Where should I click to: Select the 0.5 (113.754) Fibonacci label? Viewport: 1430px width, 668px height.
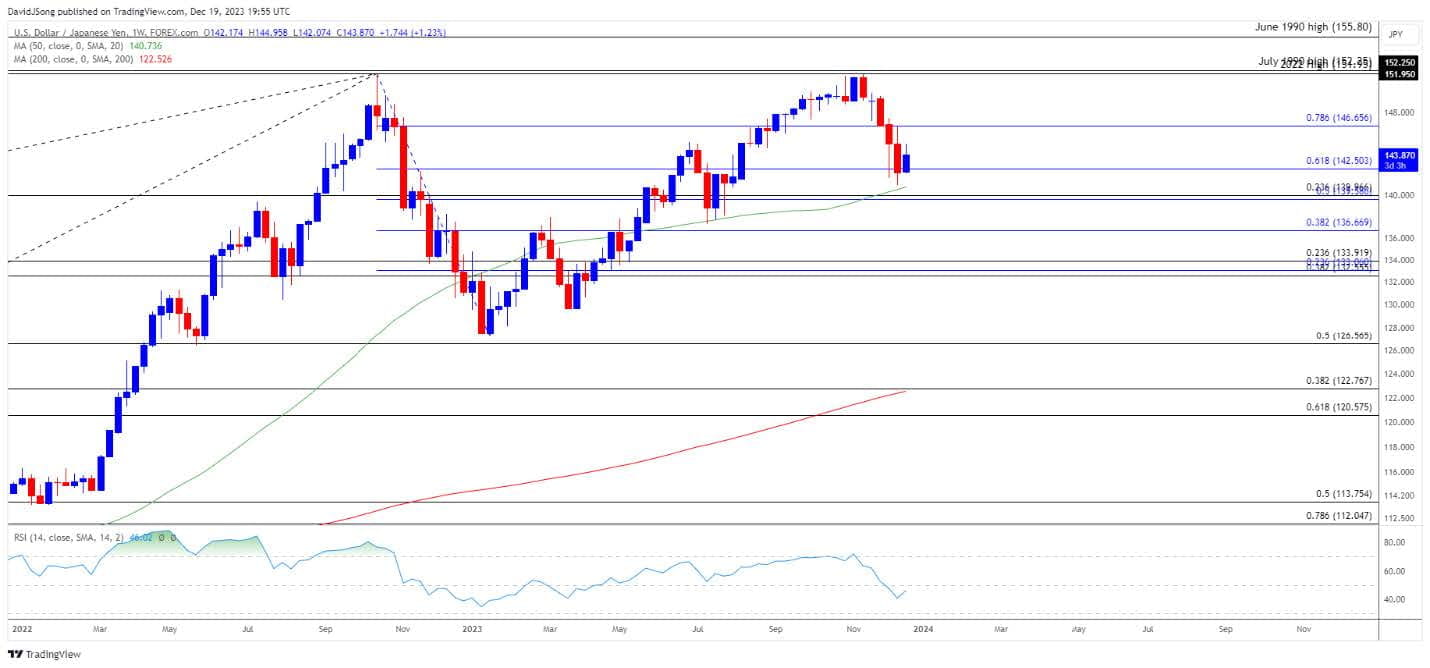1346,494
